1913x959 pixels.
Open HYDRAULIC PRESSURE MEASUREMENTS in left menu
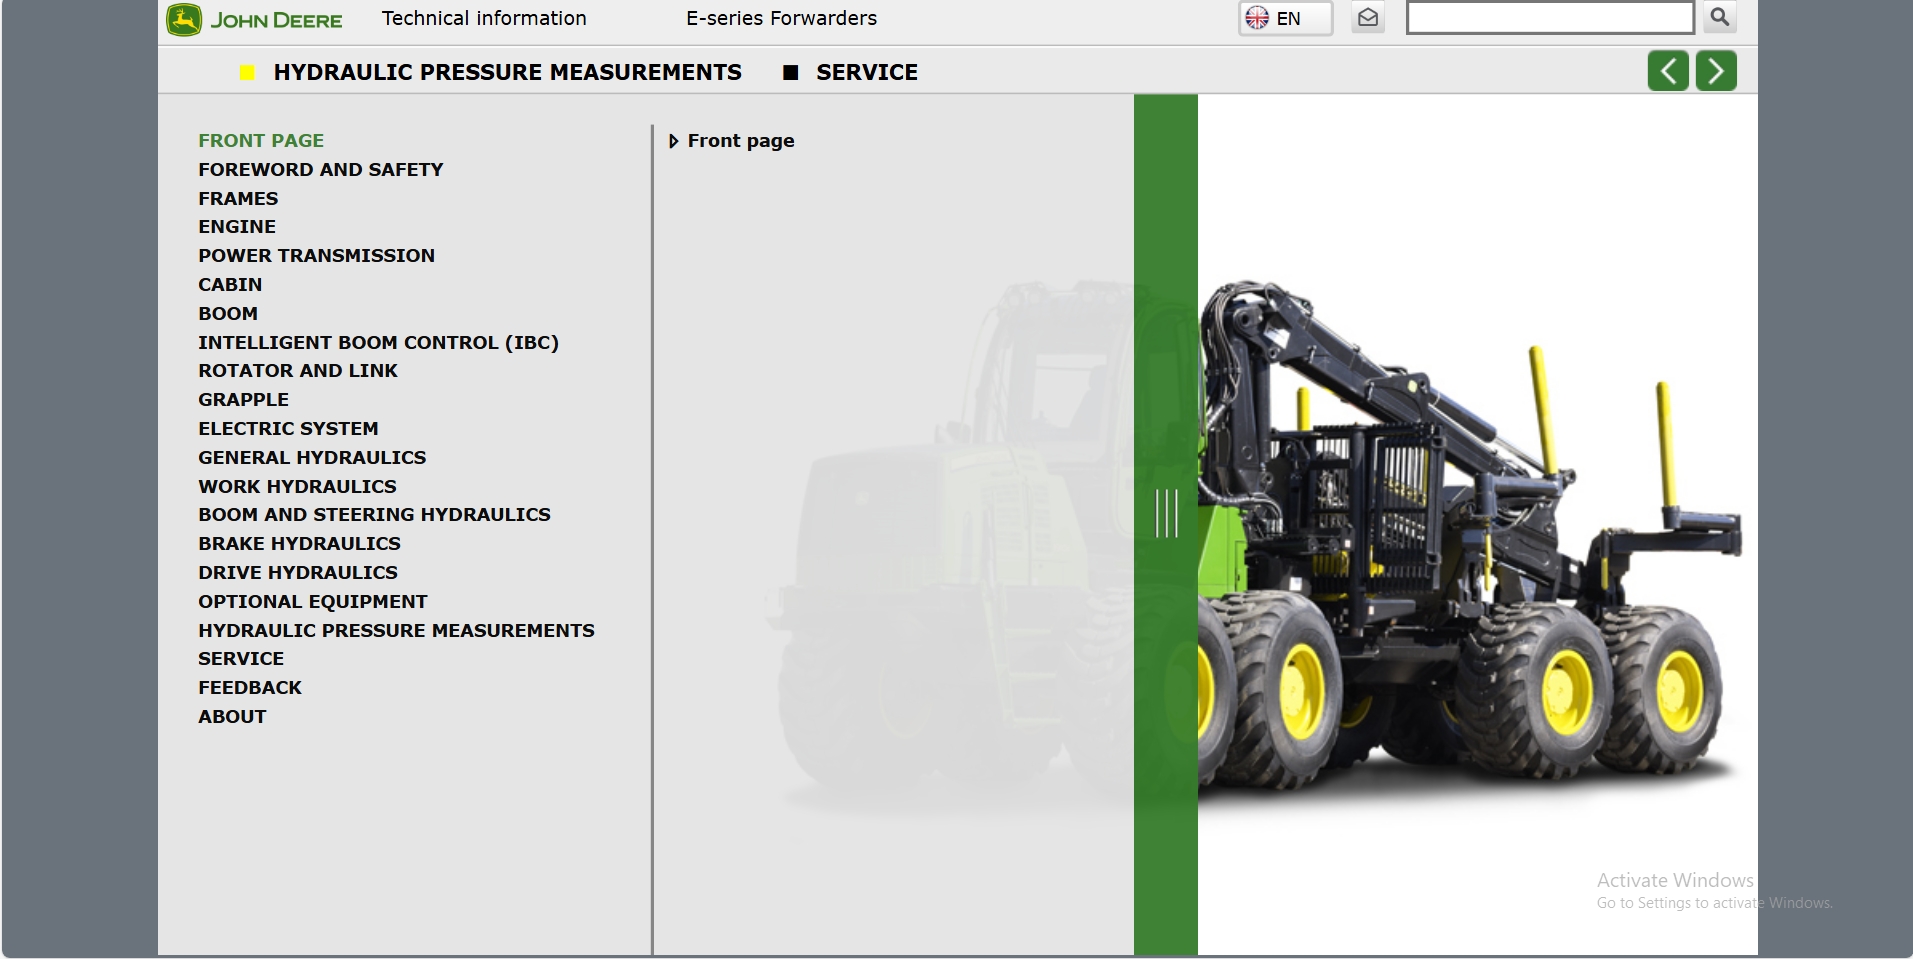click(396, 631)
